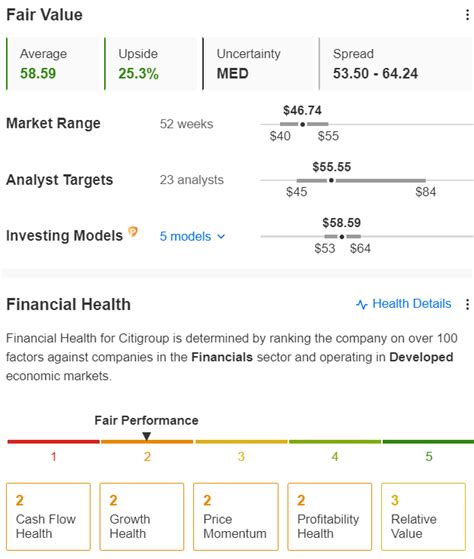Select the Upside 25.3% tile
This screenshot has height=559, width=474.
point(150,64)
